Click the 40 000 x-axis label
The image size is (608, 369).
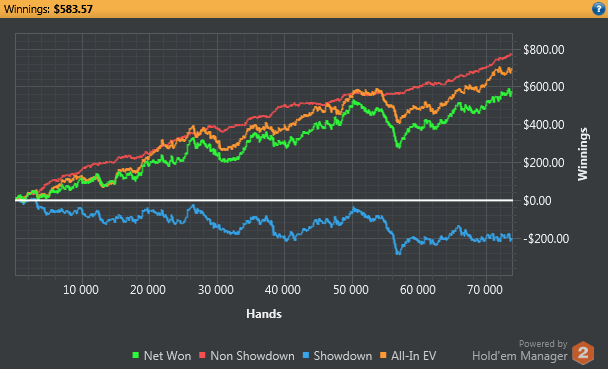tap(283, 290)
